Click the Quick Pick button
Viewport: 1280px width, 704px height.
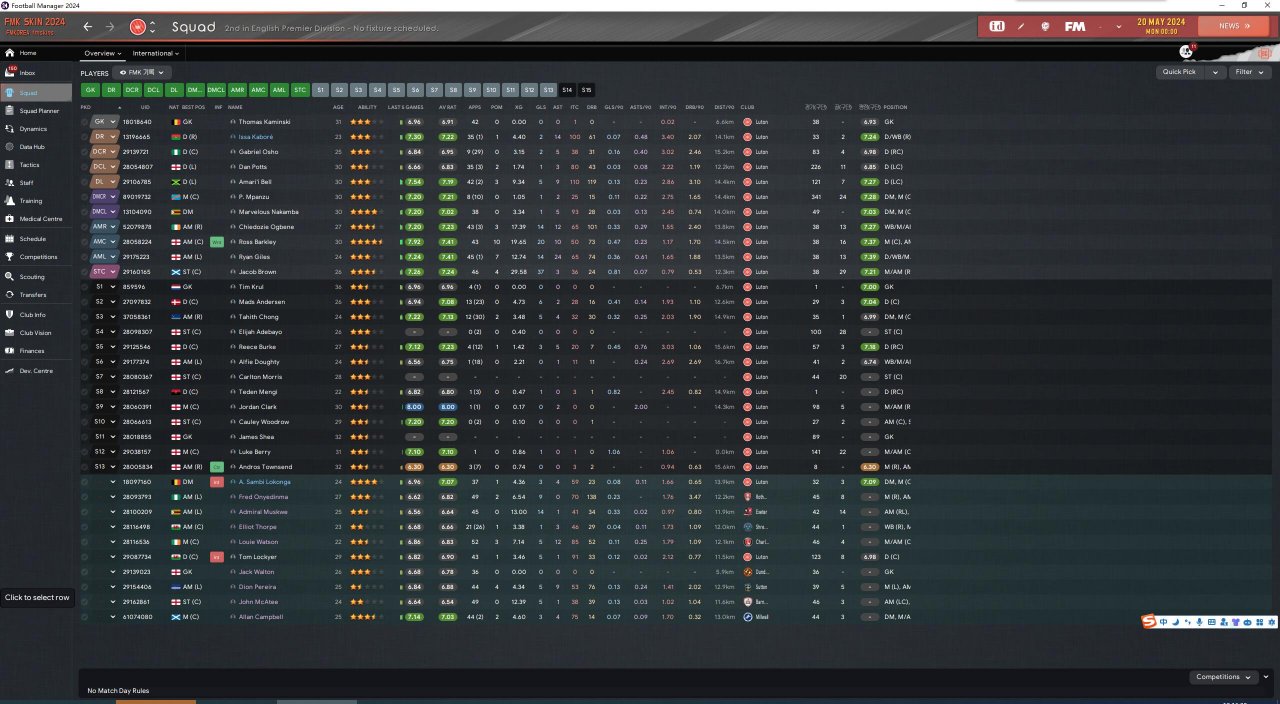[1180, 72]
